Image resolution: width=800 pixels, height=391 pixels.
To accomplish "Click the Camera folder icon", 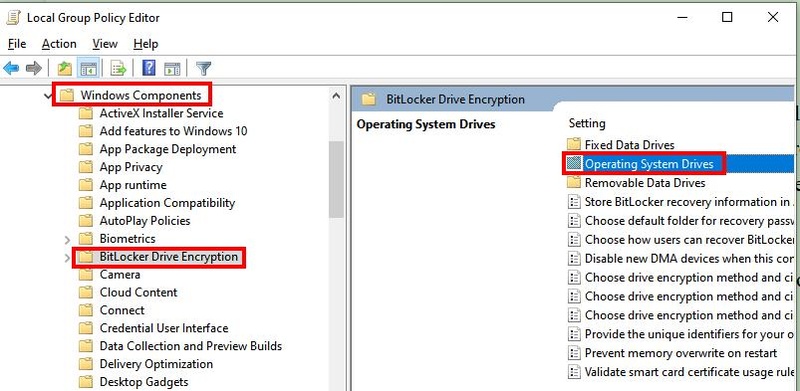I will coord(86,275).
